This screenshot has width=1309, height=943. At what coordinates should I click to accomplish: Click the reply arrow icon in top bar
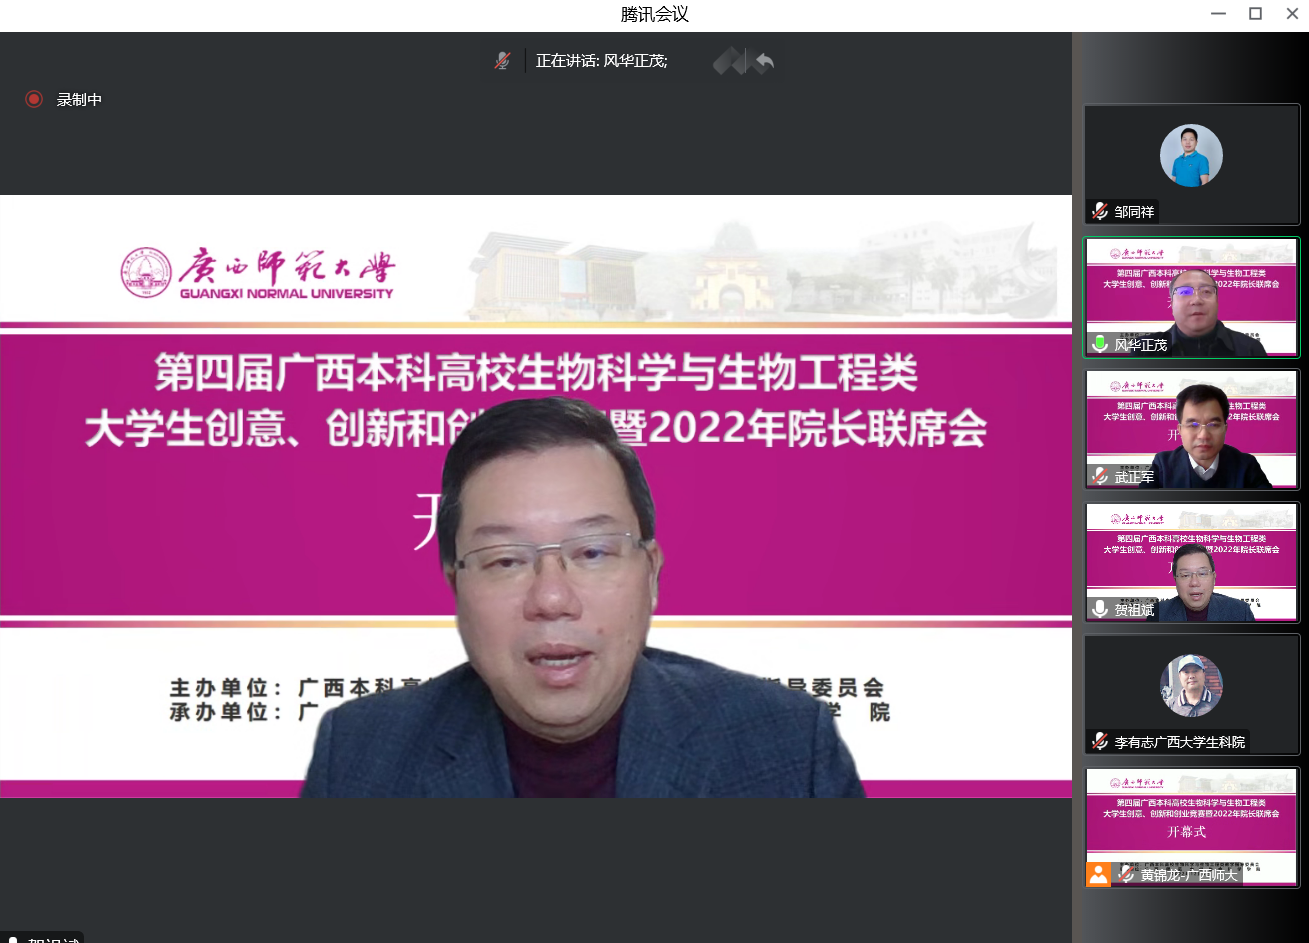[764, 62]
